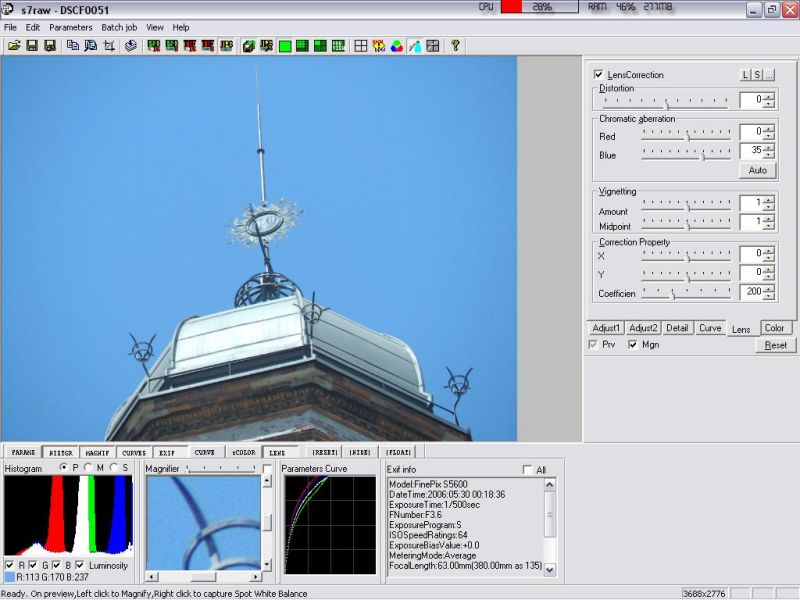
Task: Select the M radio button in Histogram
Action: click(88, 468)
